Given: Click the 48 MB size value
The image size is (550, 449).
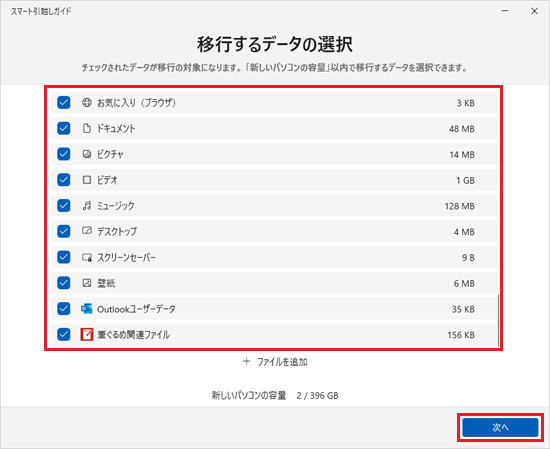Looking at the screenshot, I should [462, 129].
